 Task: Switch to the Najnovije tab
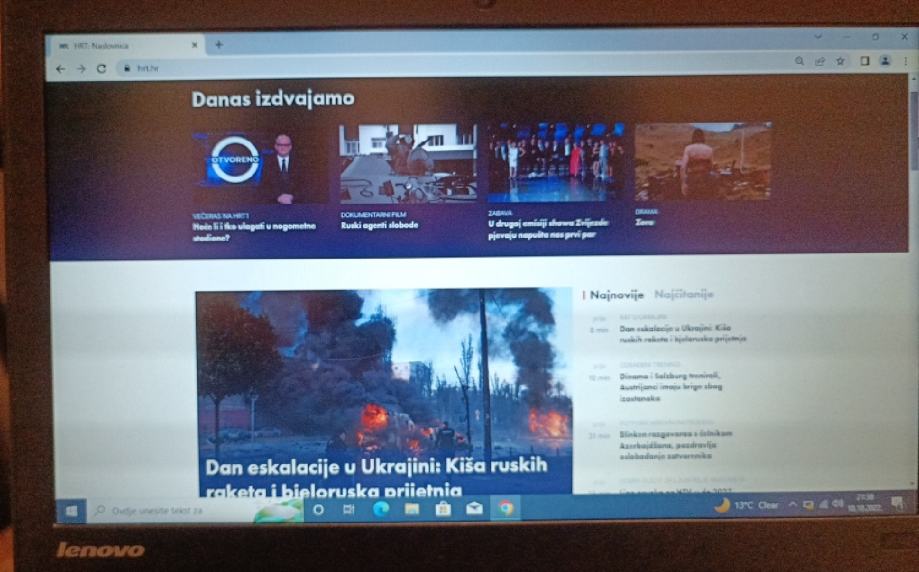pos(617,295)
